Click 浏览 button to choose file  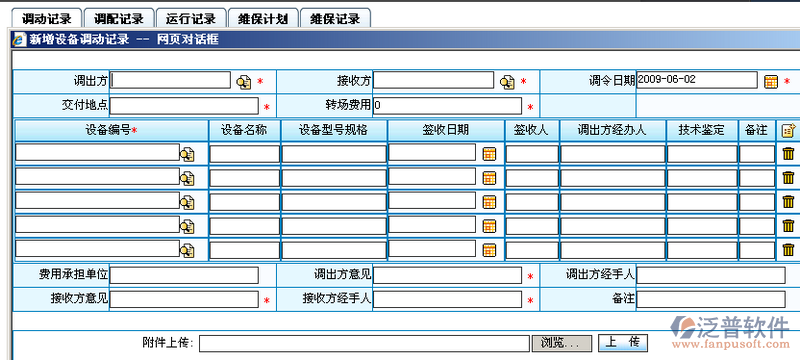[562, 343]
